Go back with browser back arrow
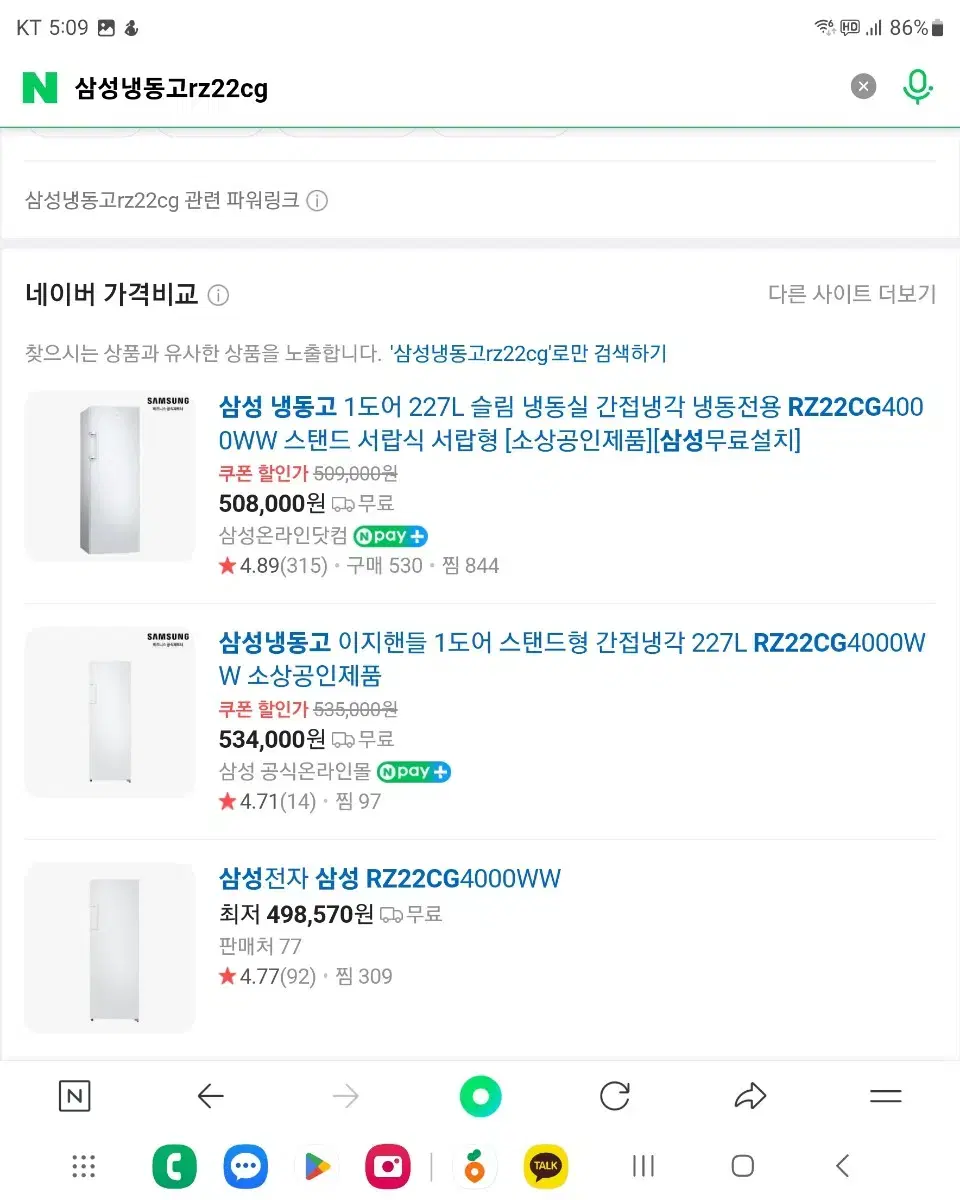Viewport: 960px width, 1200px height. 210,1097
